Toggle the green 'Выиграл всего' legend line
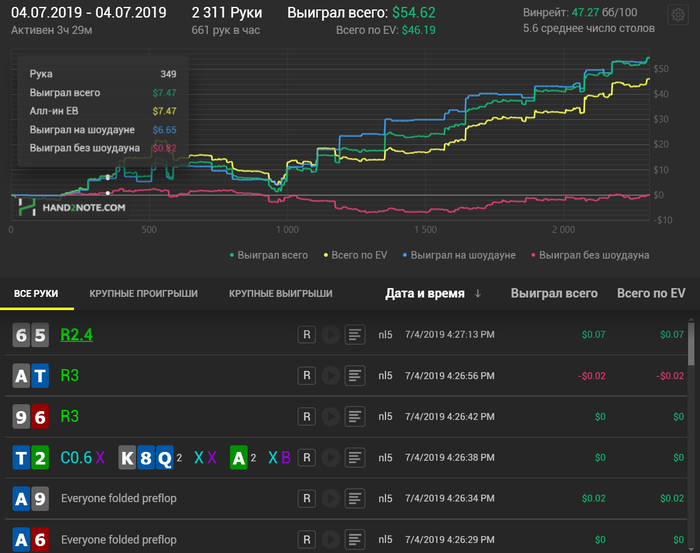Screen dimensions: 700x553 [x=270, y=255]
